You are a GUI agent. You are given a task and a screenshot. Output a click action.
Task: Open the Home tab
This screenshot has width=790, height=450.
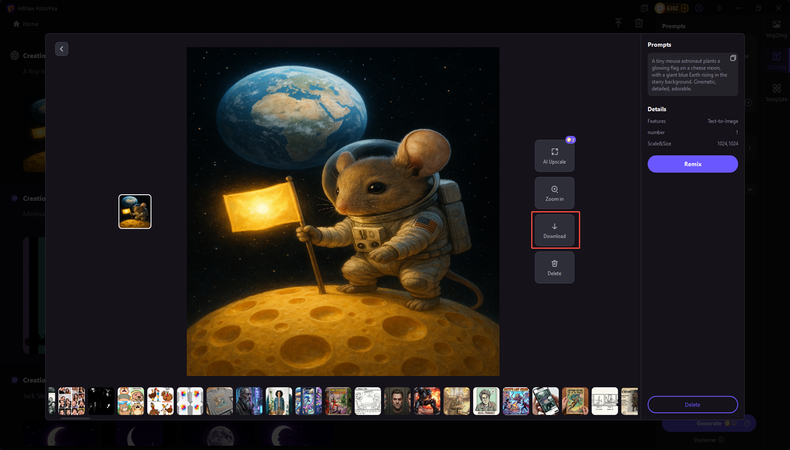coord(27,23)
